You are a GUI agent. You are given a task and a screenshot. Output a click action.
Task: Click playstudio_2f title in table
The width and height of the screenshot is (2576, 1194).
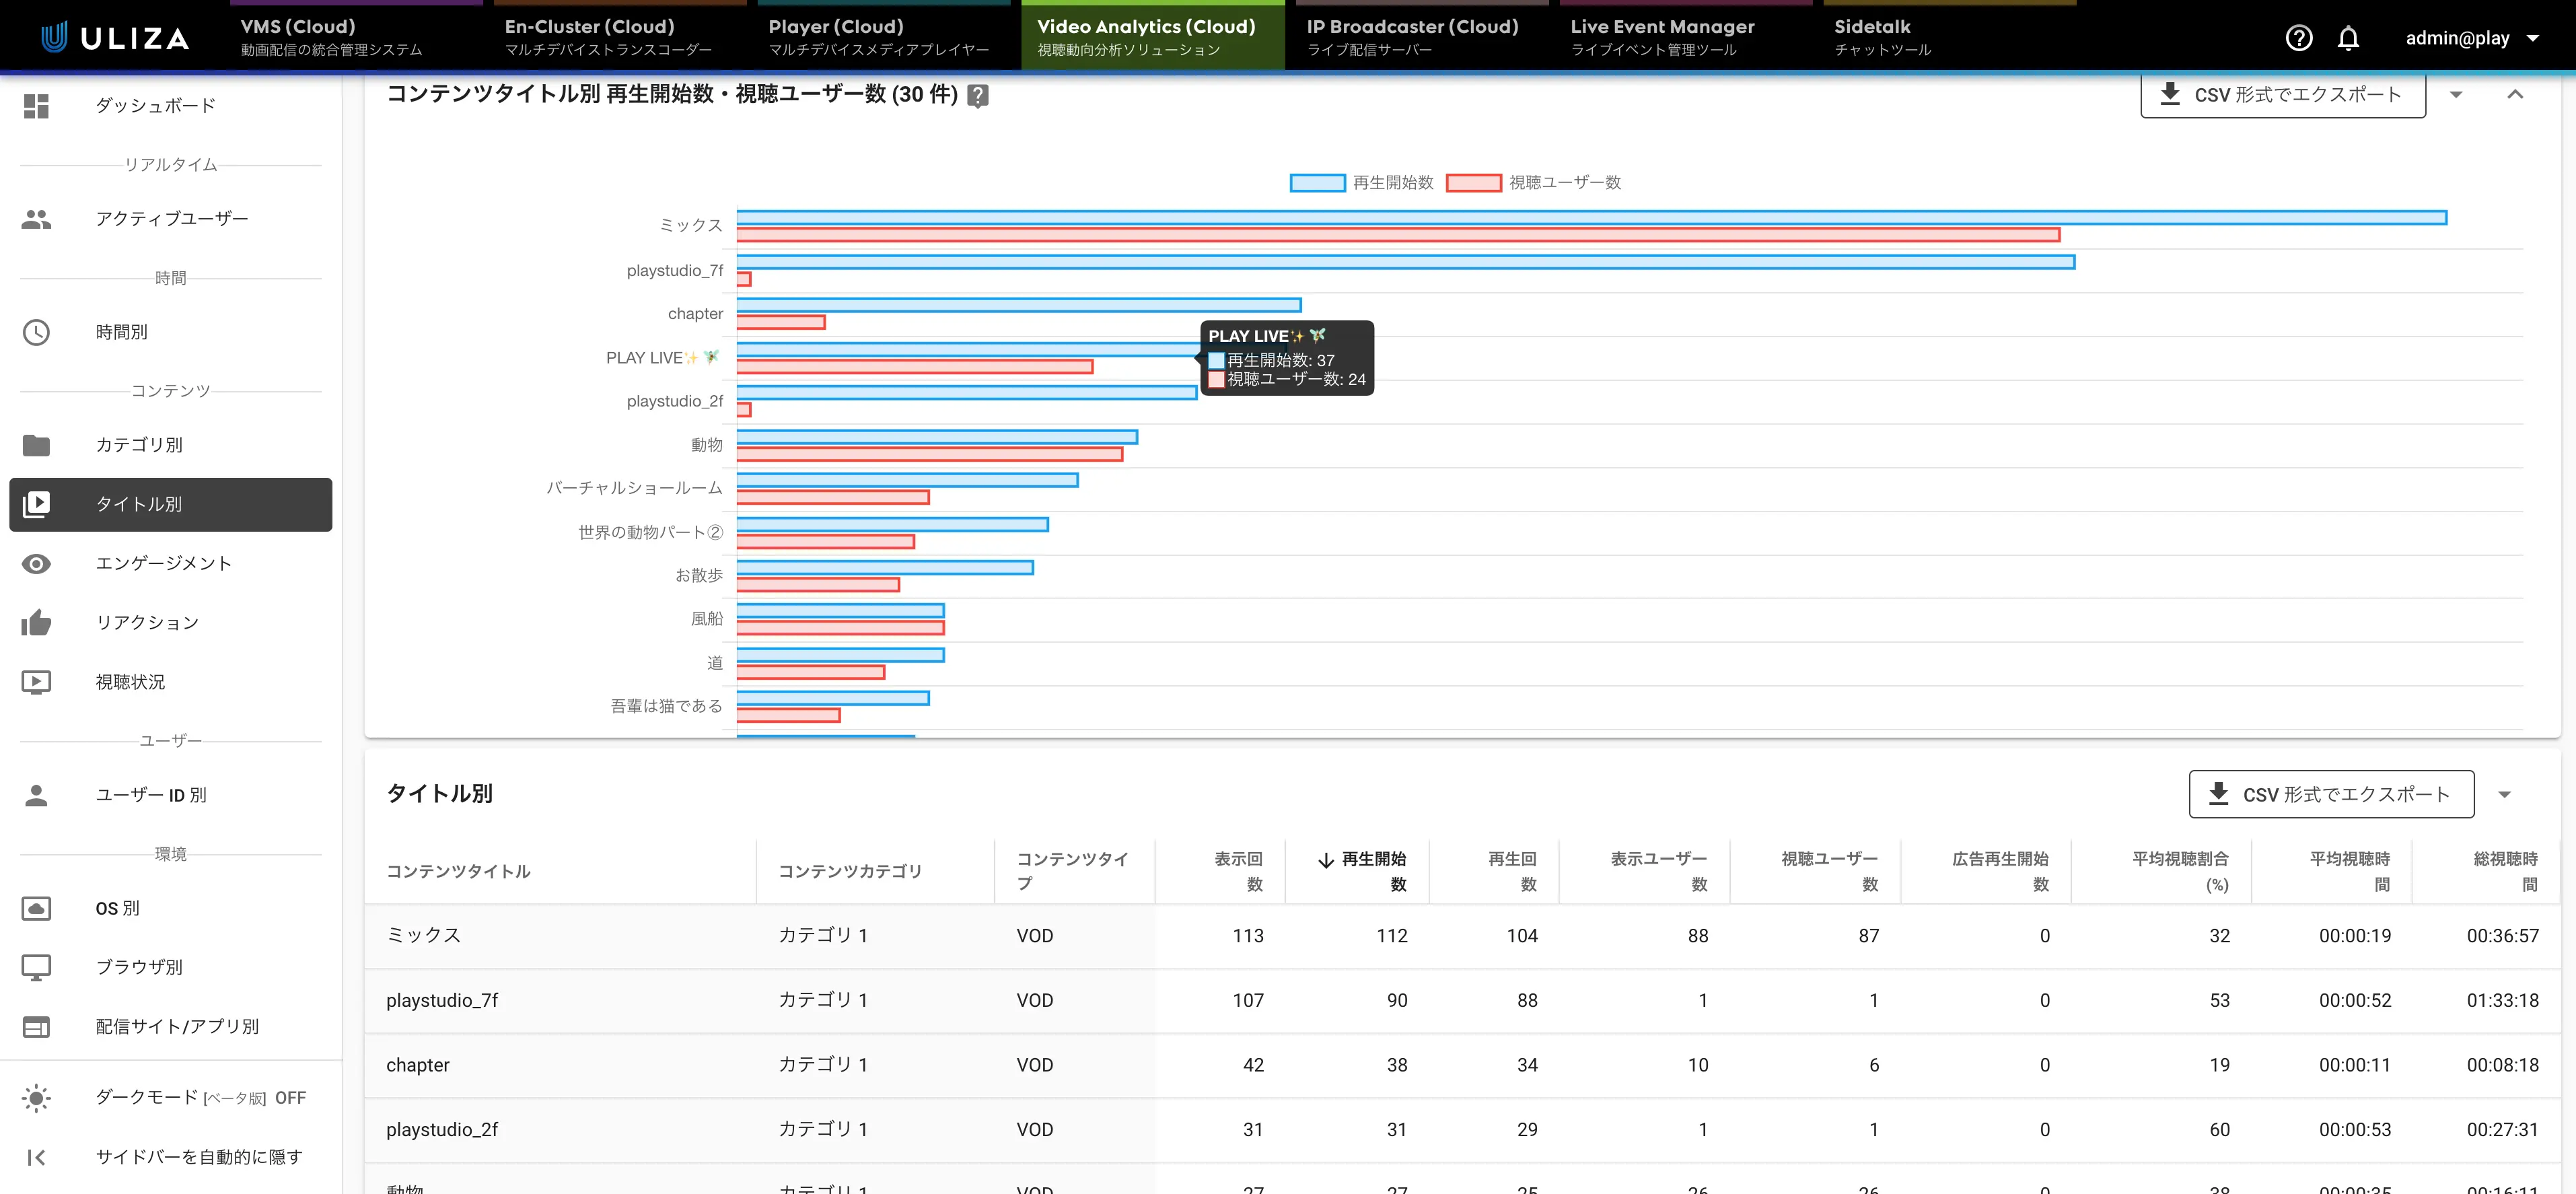click(442, 1130)
